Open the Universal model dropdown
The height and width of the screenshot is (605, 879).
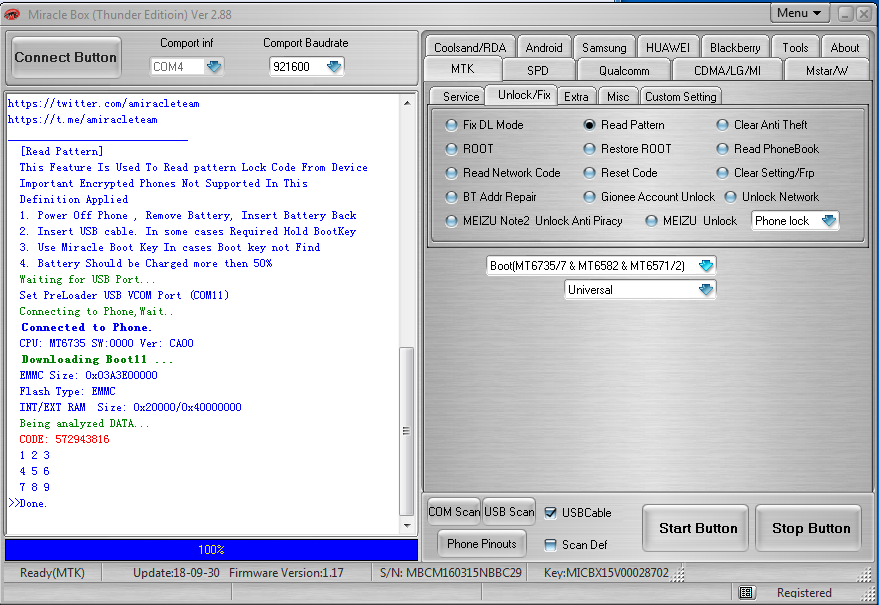(706, 290)
